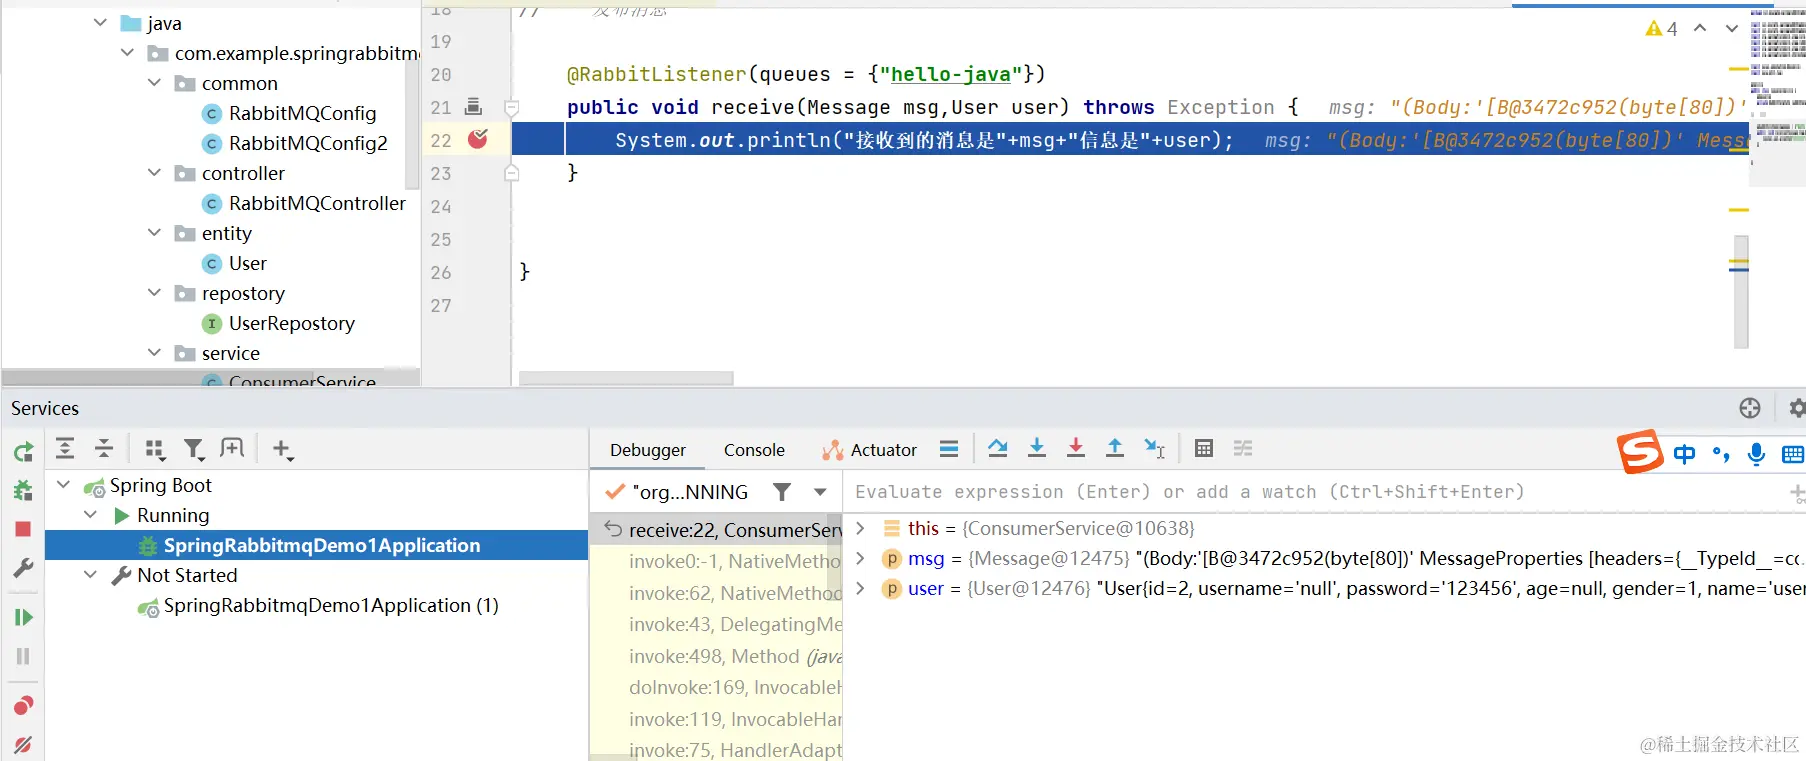The image size is (1806, 761).
Task: Expand the user variable
Action: pos(860,588)
